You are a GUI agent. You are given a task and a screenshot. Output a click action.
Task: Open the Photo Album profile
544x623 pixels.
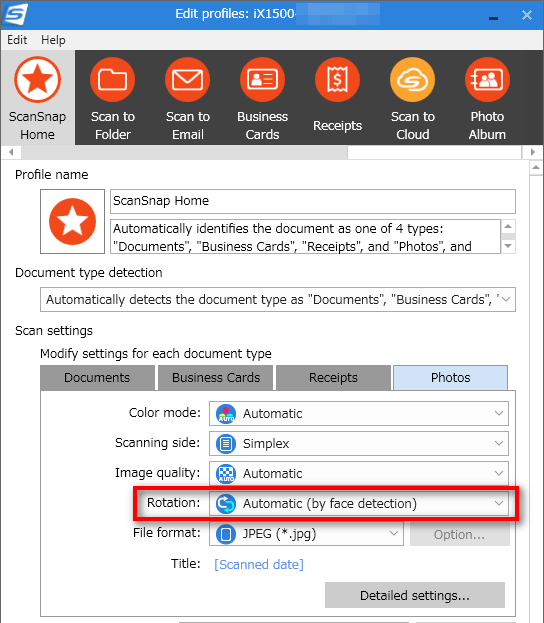(487, 98)
